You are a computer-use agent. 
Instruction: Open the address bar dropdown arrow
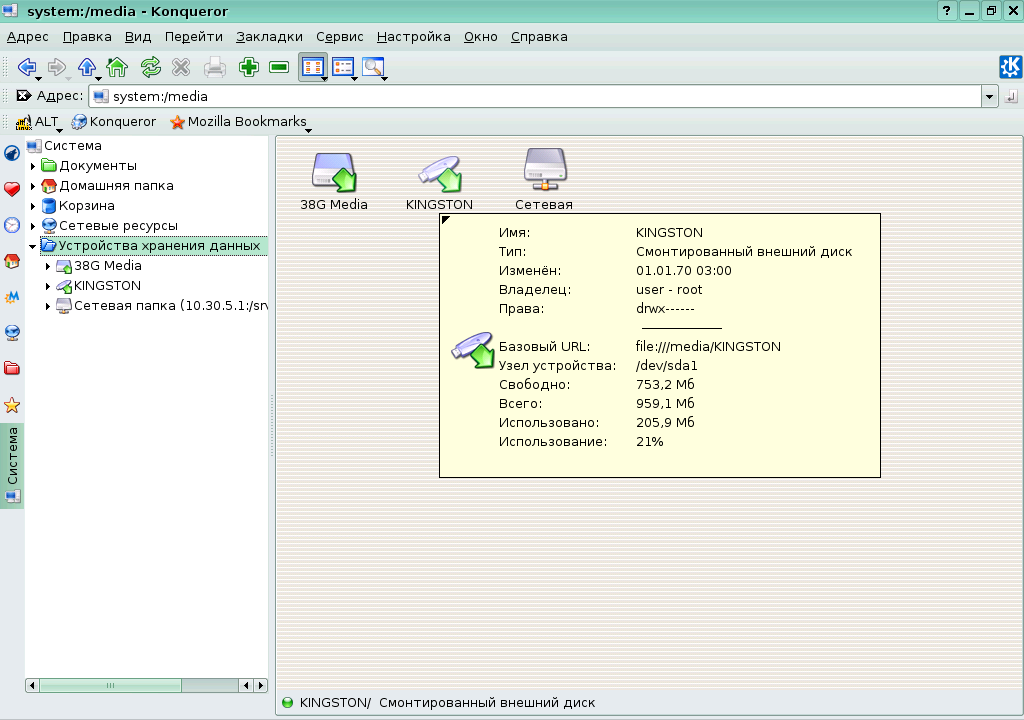991,96
